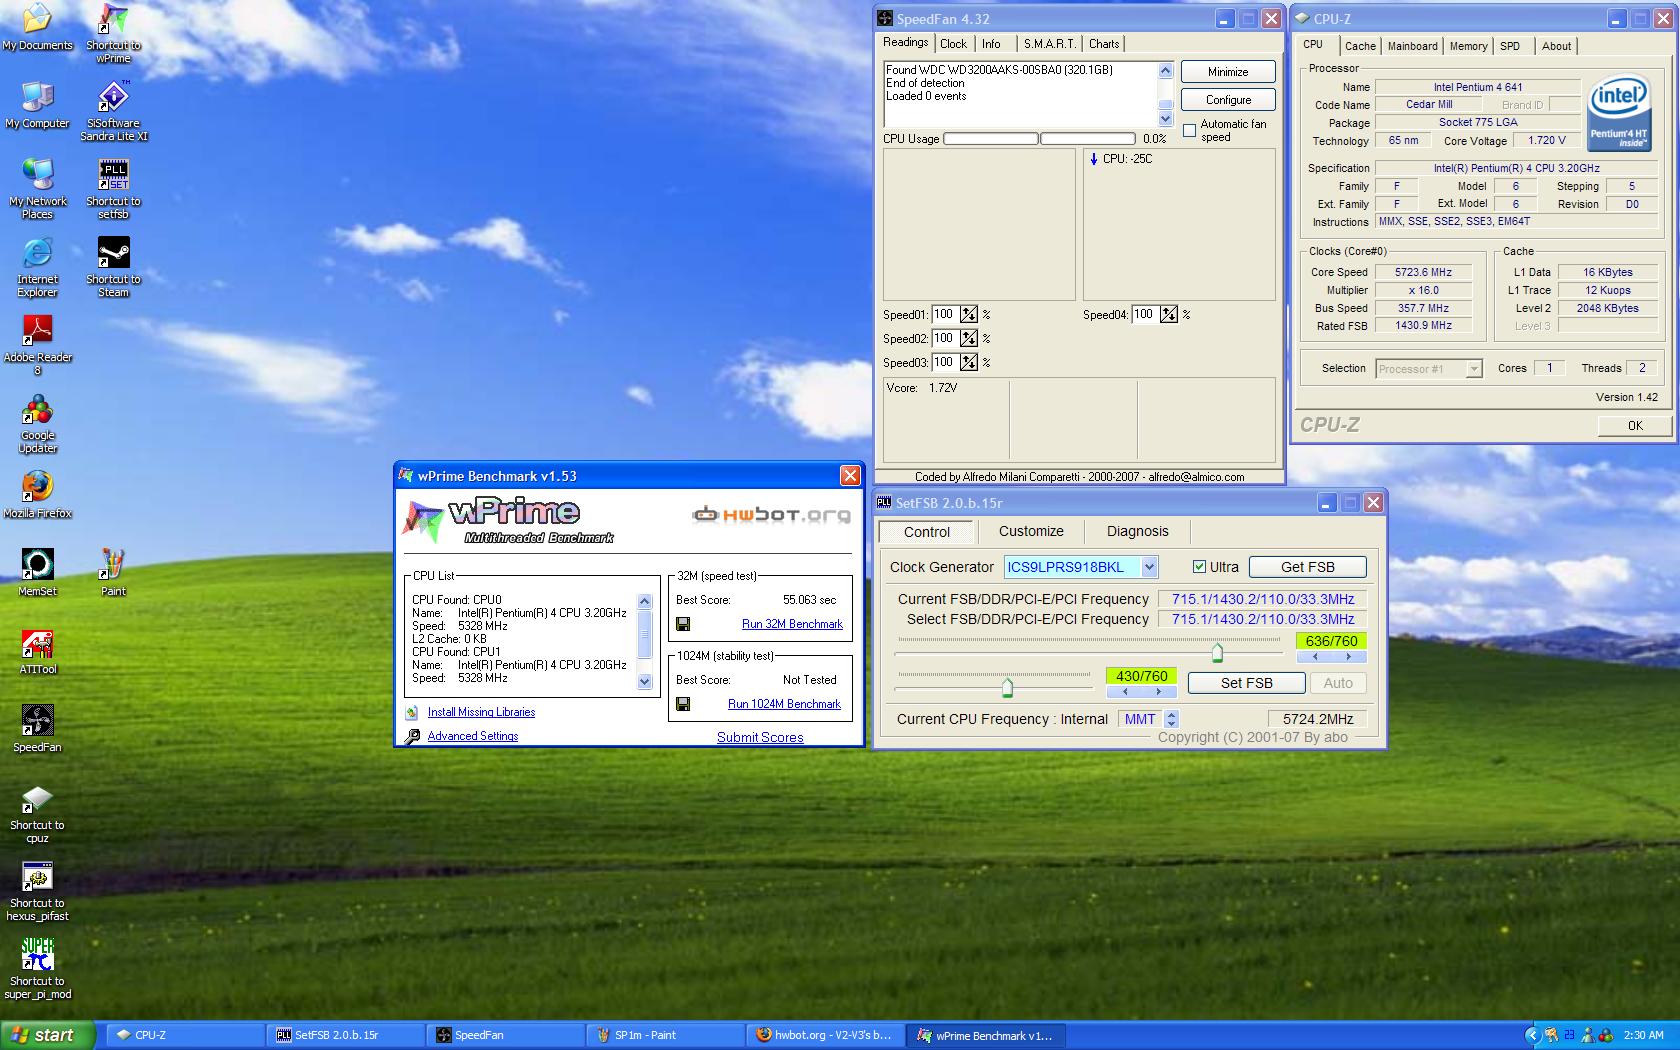Click left arrow under 430/760 value

pyautogui.click(x=1125, y=691)
